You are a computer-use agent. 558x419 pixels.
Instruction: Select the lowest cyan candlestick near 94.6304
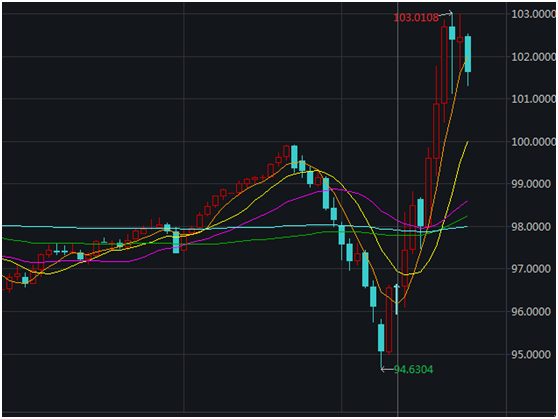pos(381,337)
